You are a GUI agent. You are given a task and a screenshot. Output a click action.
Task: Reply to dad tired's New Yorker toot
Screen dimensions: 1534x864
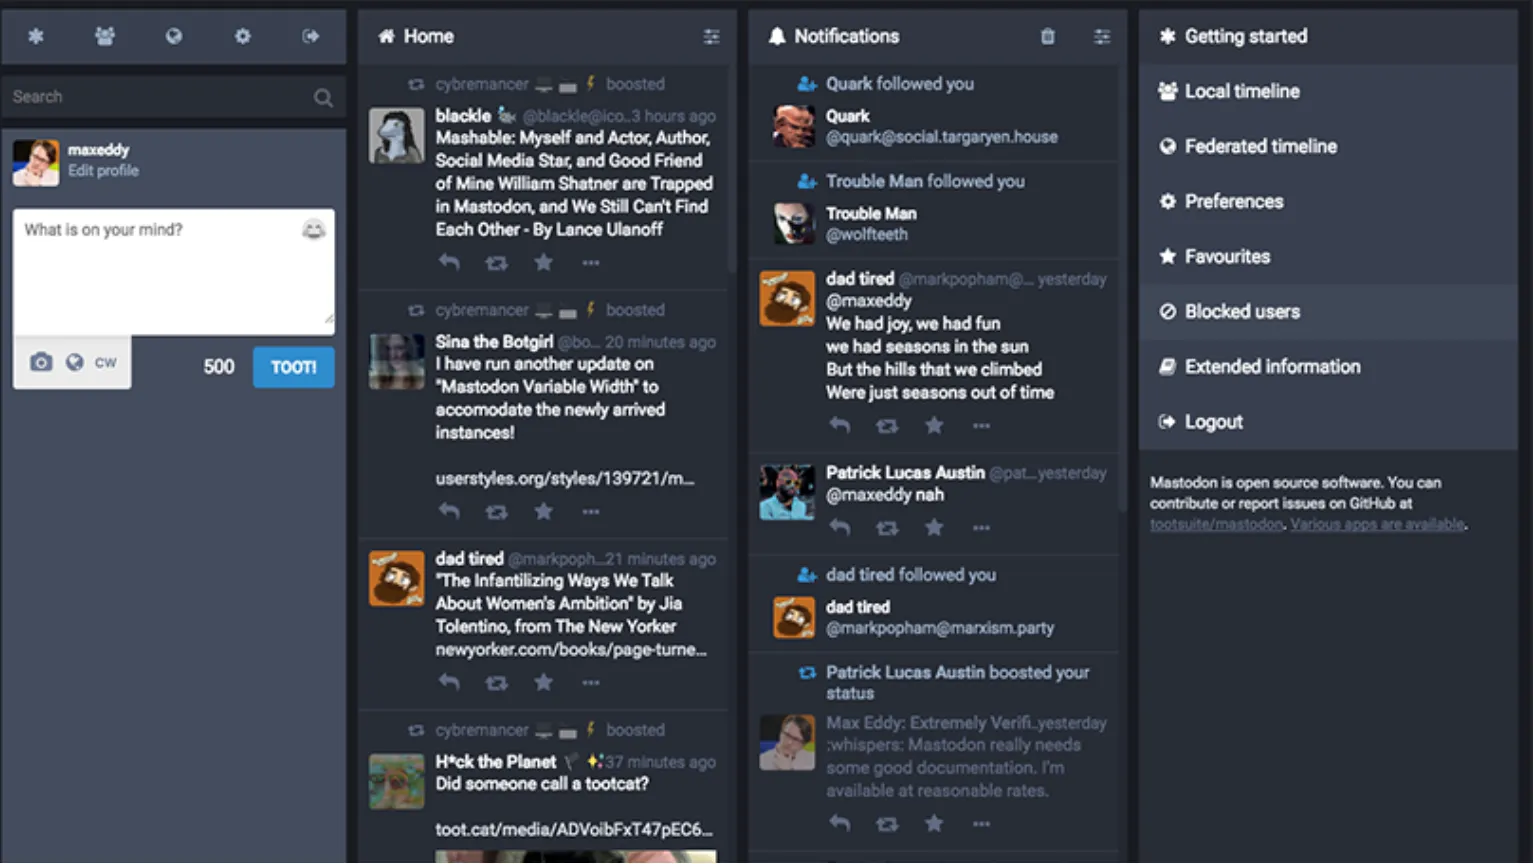[449, 683]
